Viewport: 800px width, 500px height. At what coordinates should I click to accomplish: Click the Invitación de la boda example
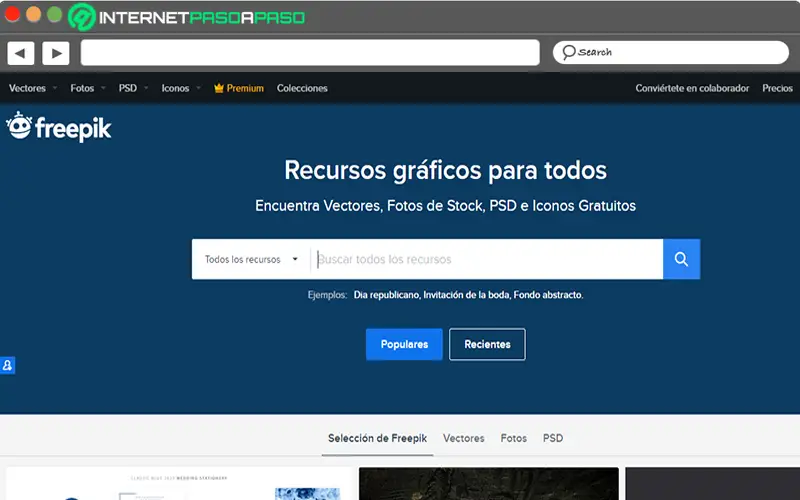pyautogui.click(x=466, y=295)
